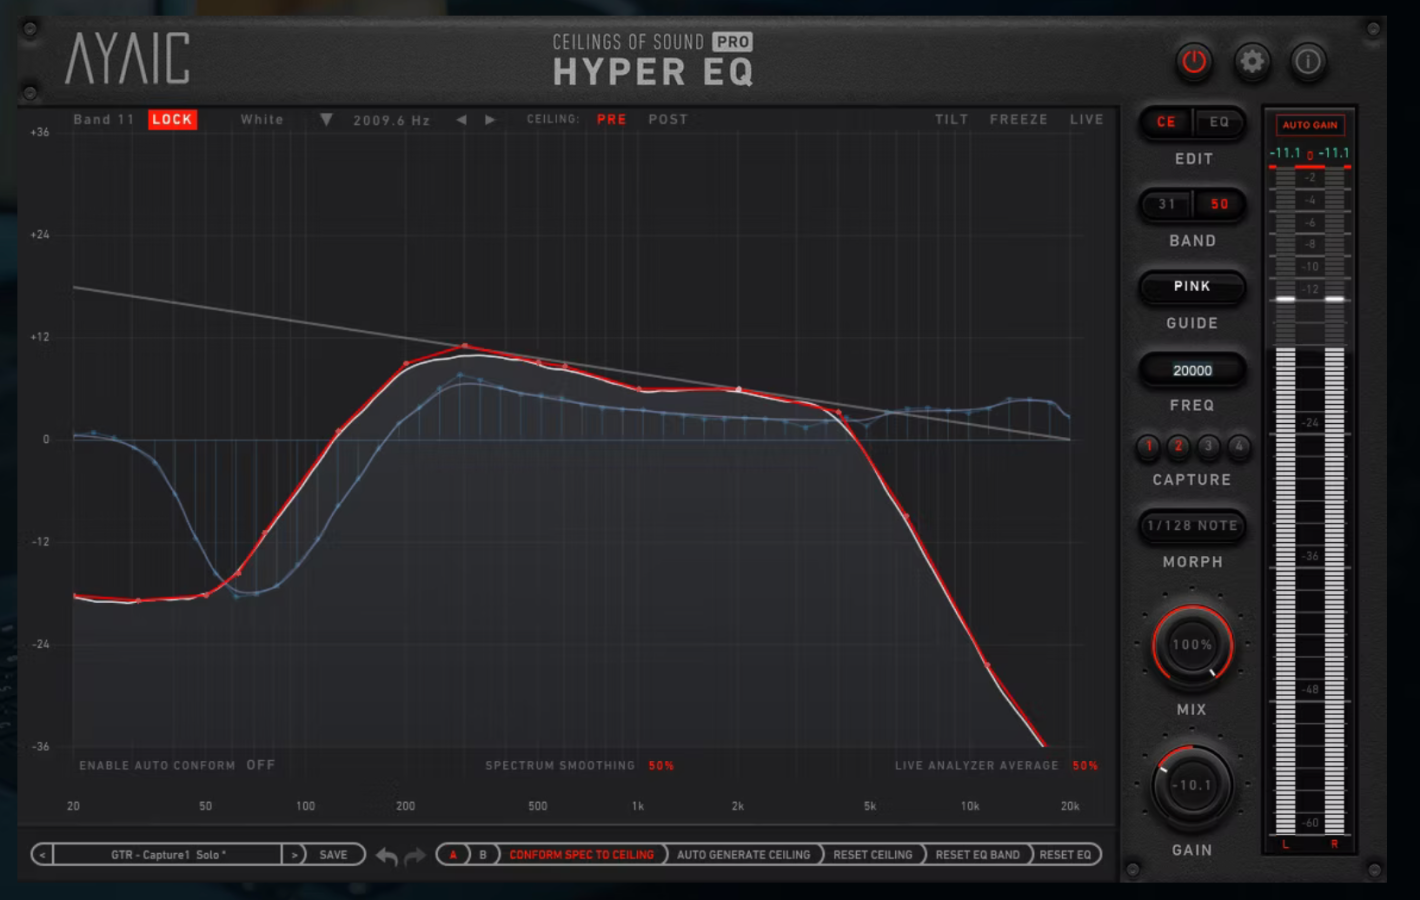Click the 20000 frequency input field
Screen dimensions: 1420x900
pyautogui.click(x=1192, y=371)
